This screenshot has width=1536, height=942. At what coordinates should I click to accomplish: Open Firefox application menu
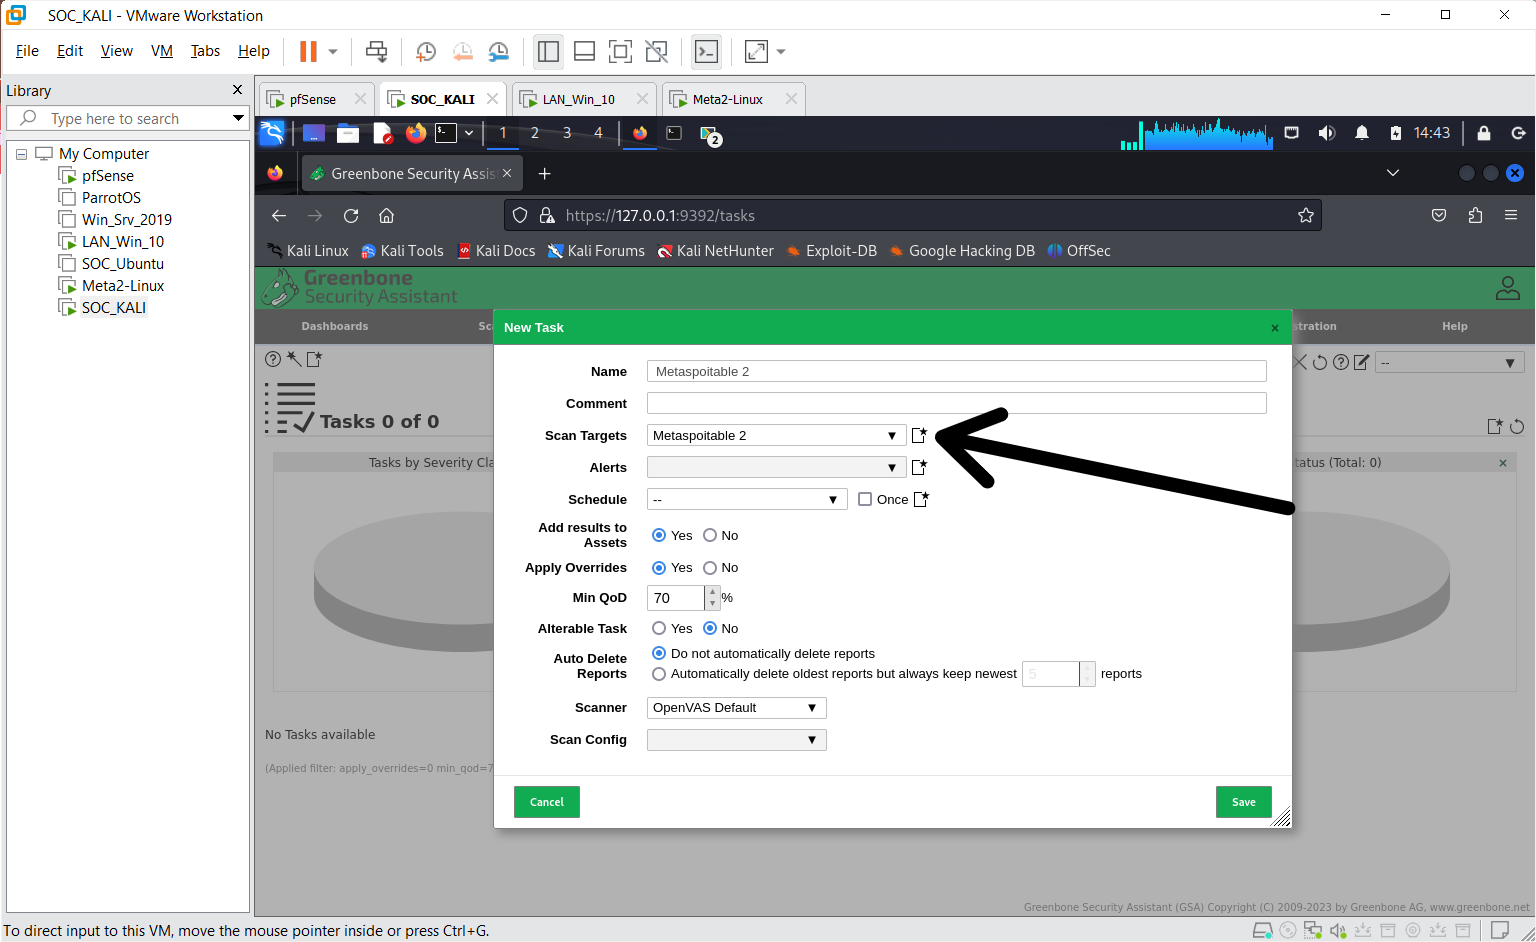pyautogui.click(x=1511, y=215)
